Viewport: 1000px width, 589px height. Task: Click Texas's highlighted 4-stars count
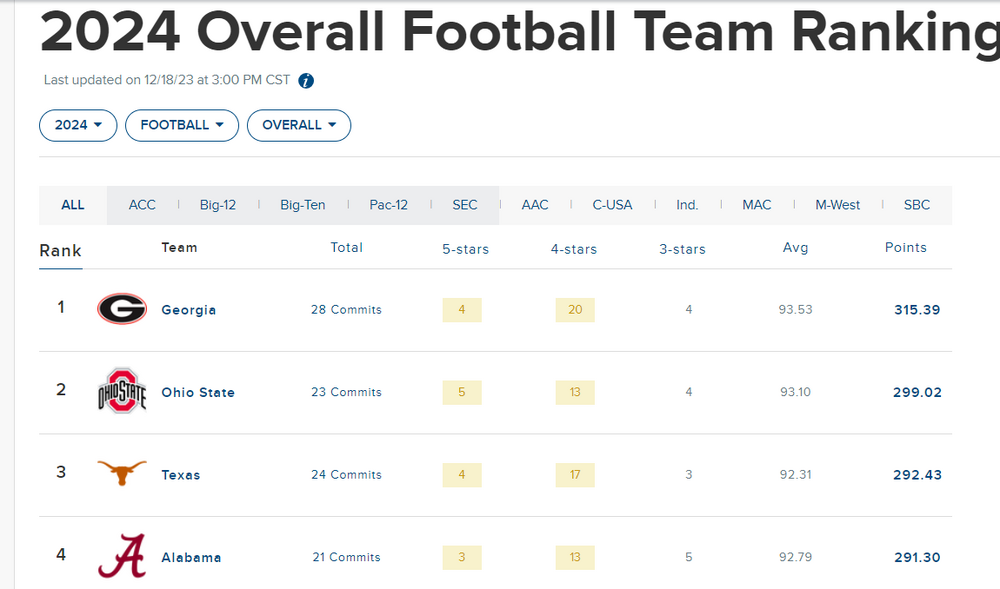575,475
